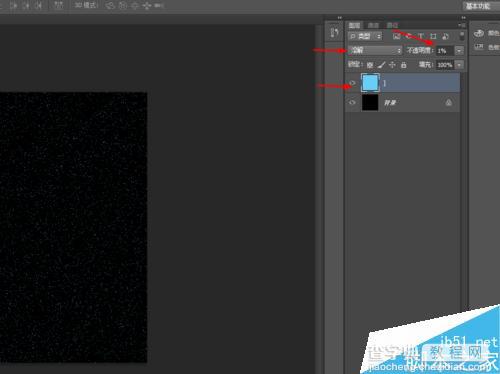Click the 不透明度 1% opacity field
The image size is (500, 374).
coord(445,51)
